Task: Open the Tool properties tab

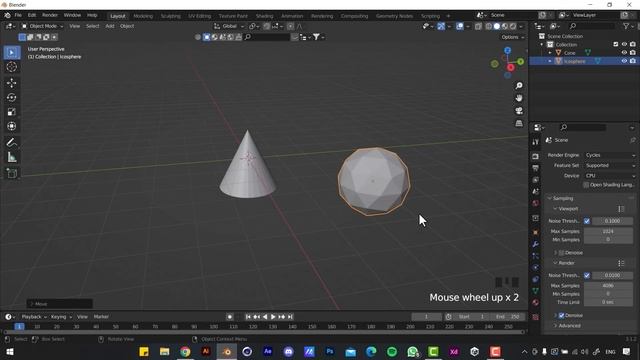Action: pyautogui.click(x=536, y=142)
